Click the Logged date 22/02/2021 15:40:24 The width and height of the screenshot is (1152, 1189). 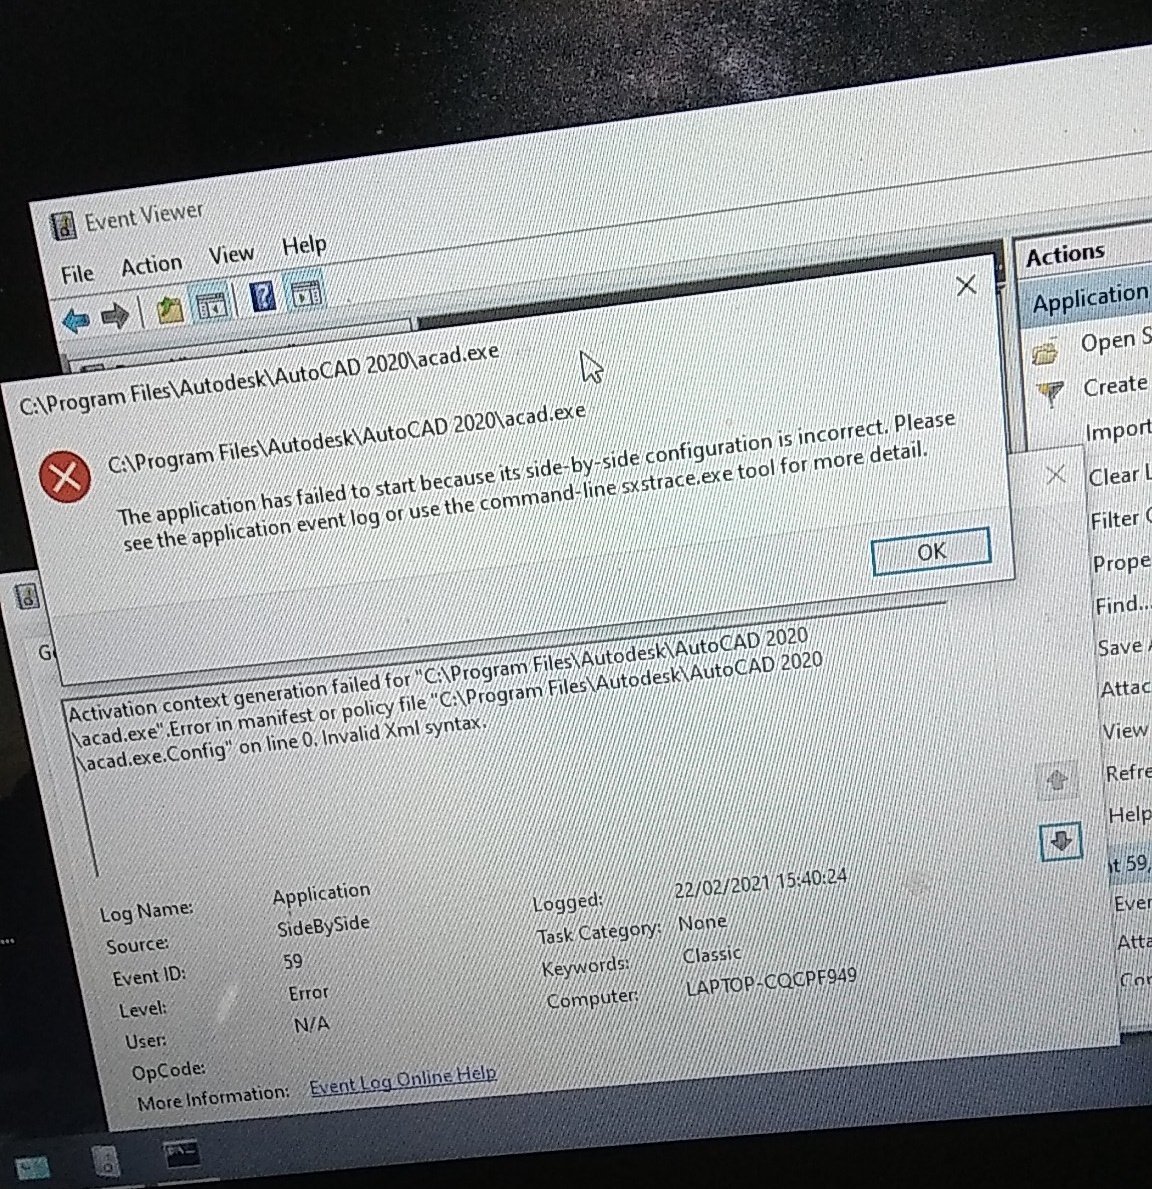(x=761, y=884)
